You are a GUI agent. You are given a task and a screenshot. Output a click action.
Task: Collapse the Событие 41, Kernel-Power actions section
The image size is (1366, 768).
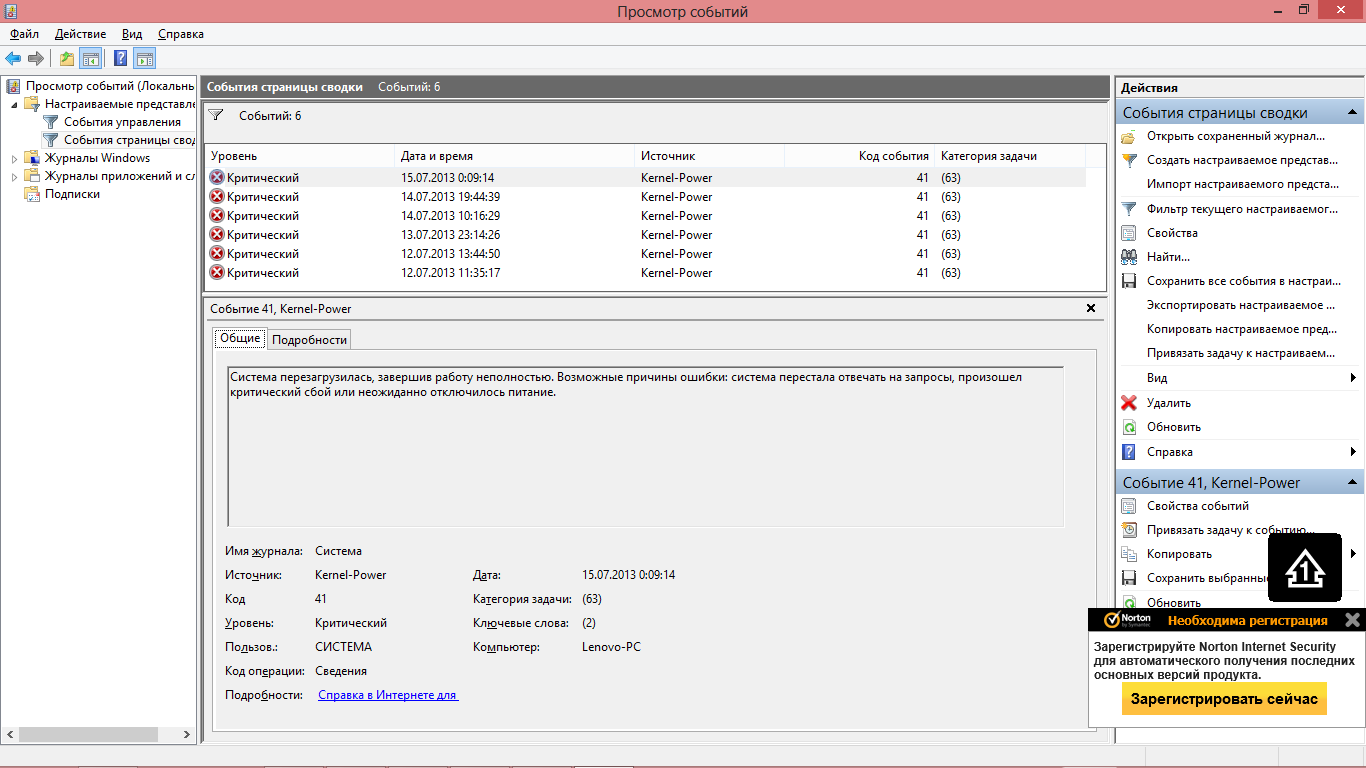[x=1352, y=482]
